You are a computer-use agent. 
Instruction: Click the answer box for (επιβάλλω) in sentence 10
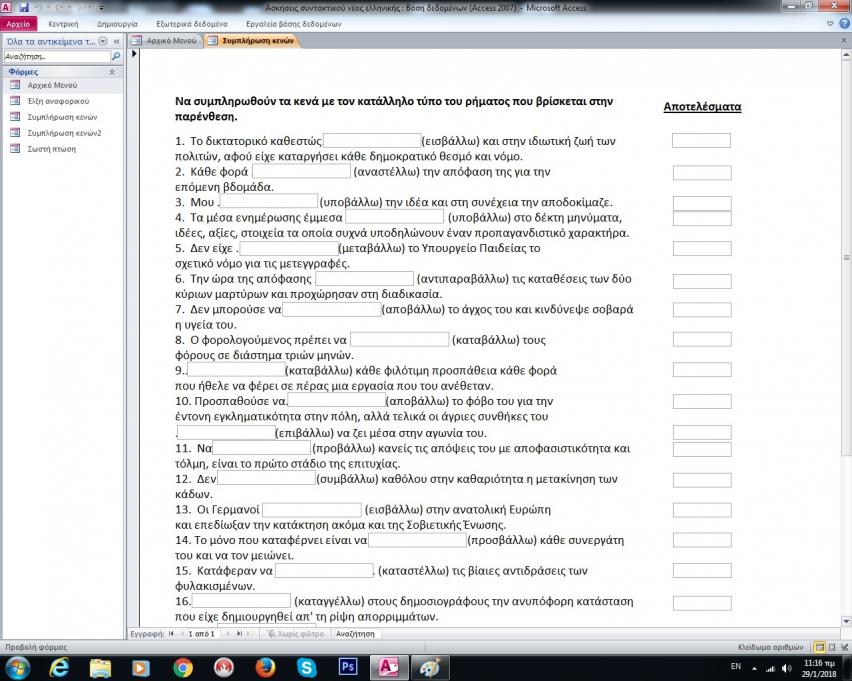[x=226, y=433]
